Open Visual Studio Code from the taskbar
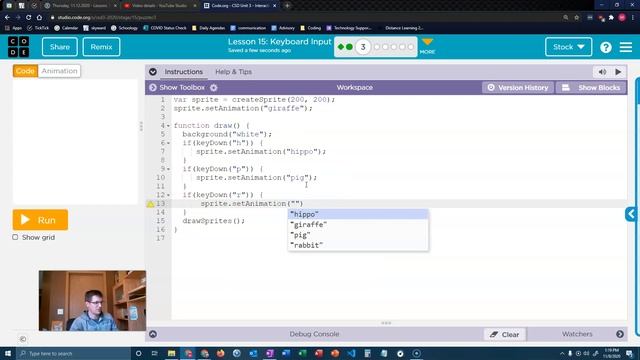 click(351, 353)
